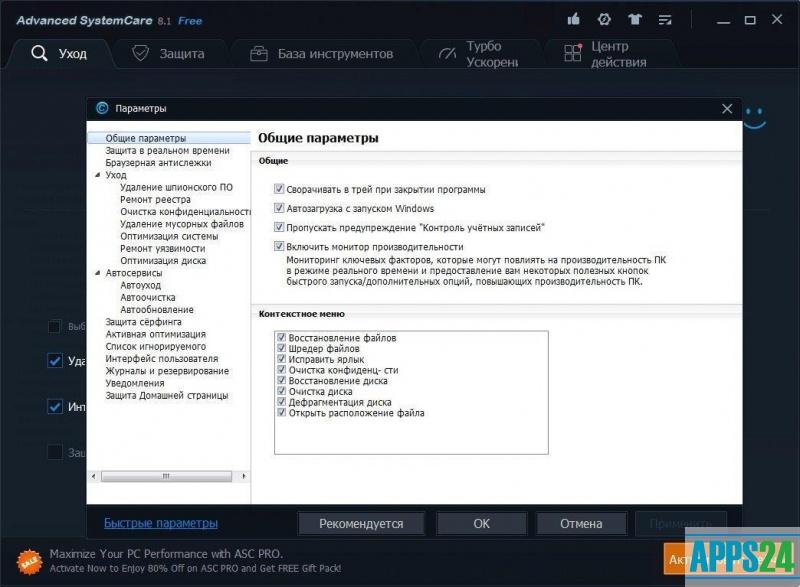Open the rescue center lifebuoy icon
This screenshot has width=800, height=587.
pyautogui.click(x=604, y=19)
